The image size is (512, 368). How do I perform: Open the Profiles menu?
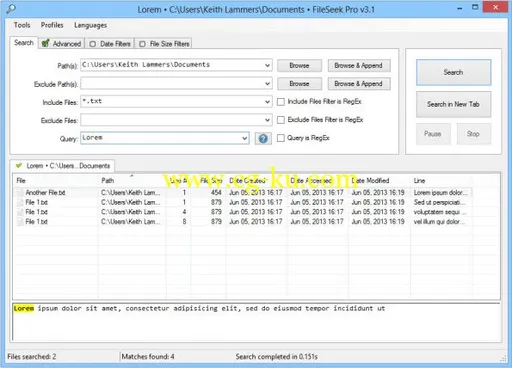click(x=52, y=25)
